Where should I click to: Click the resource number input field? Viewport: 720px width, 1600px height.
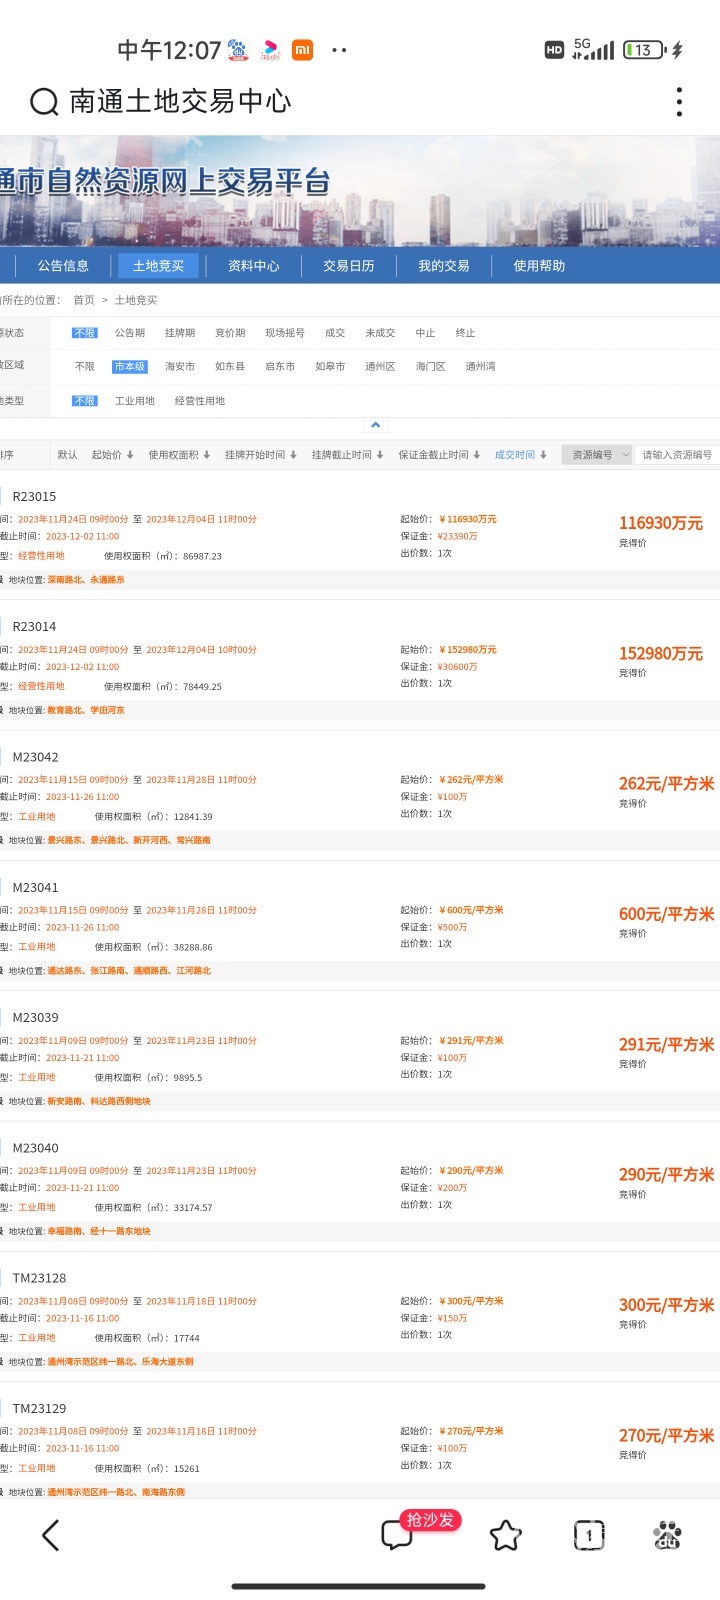pyautogui.click(x=677, y=455)
